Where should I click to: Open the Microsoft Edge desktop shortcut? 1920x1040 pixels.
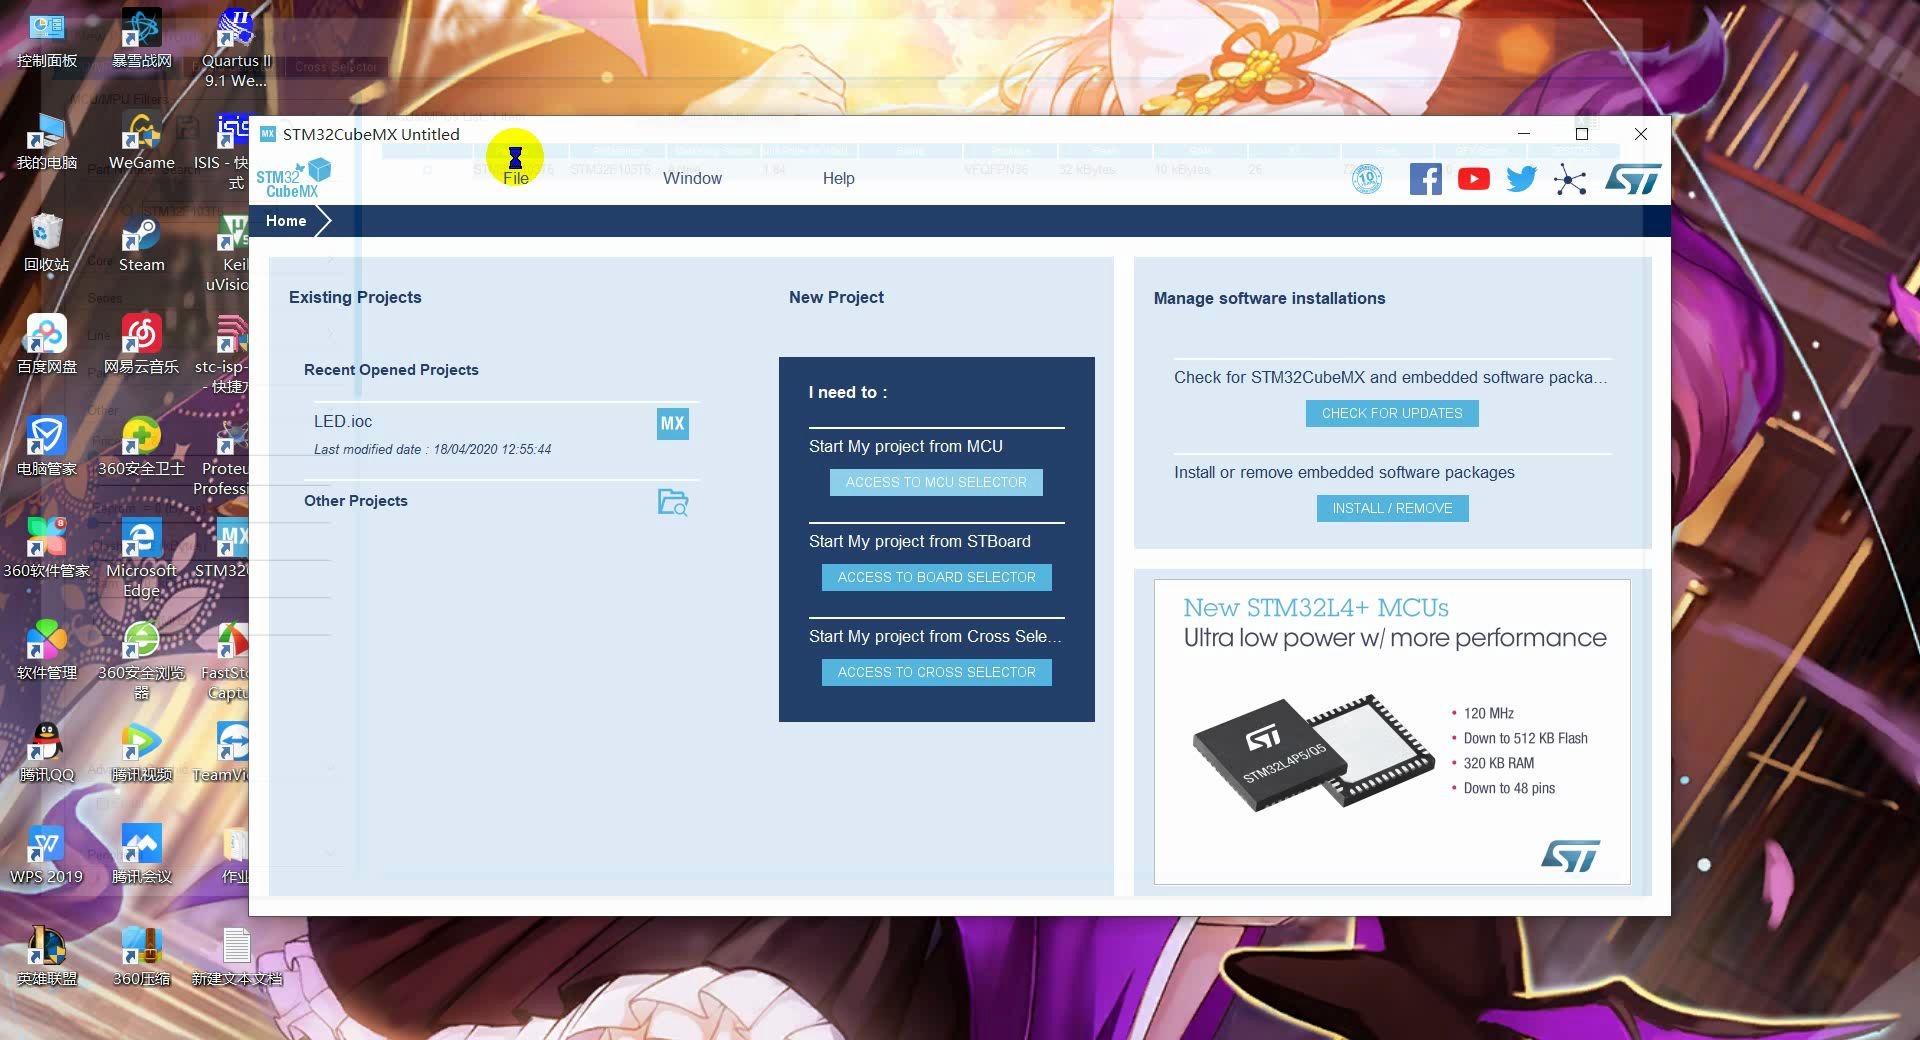141,558
